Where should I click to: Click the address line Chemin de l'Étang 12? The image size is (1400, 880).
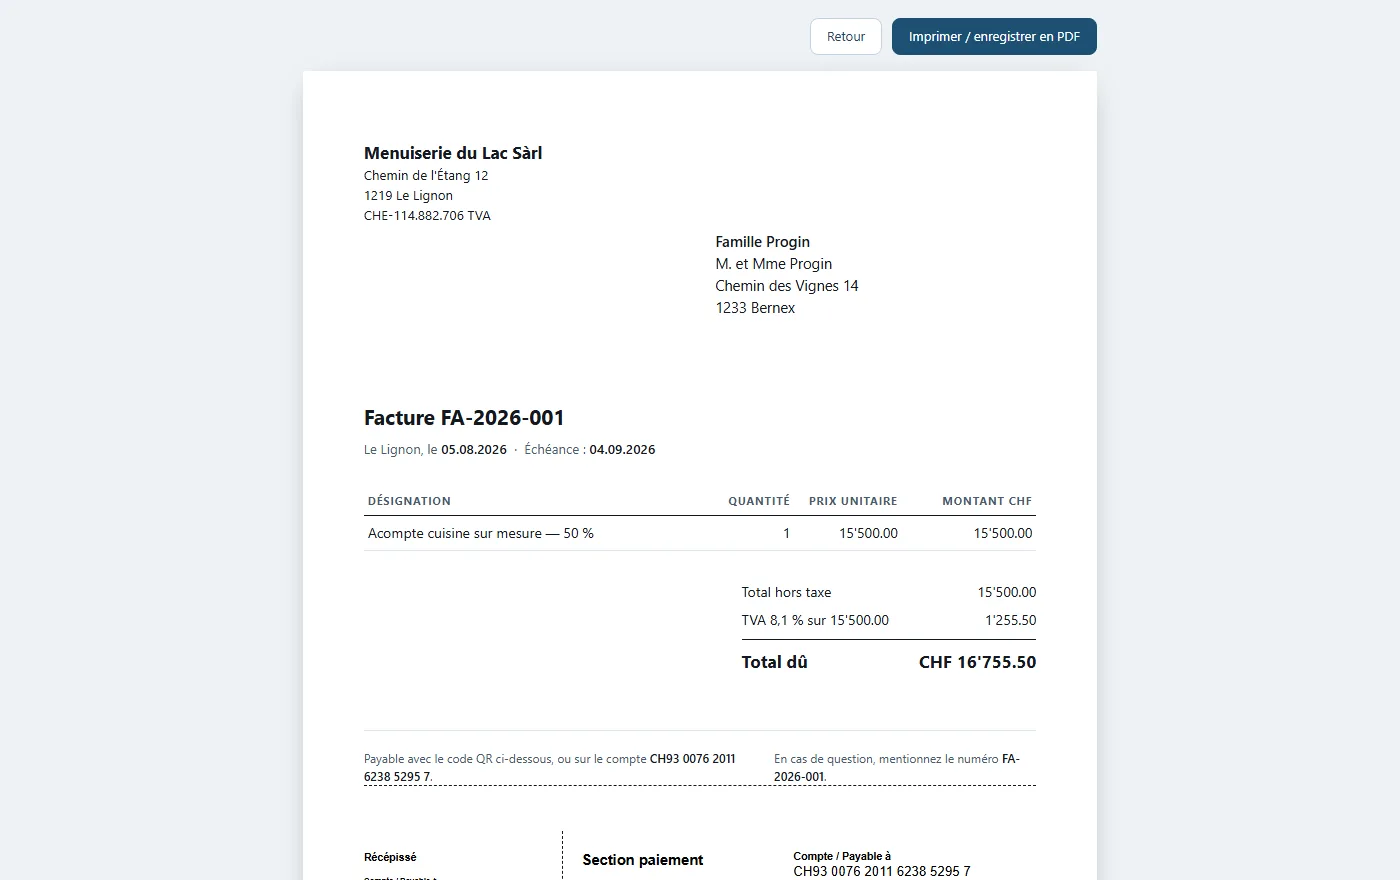(426, 175)
